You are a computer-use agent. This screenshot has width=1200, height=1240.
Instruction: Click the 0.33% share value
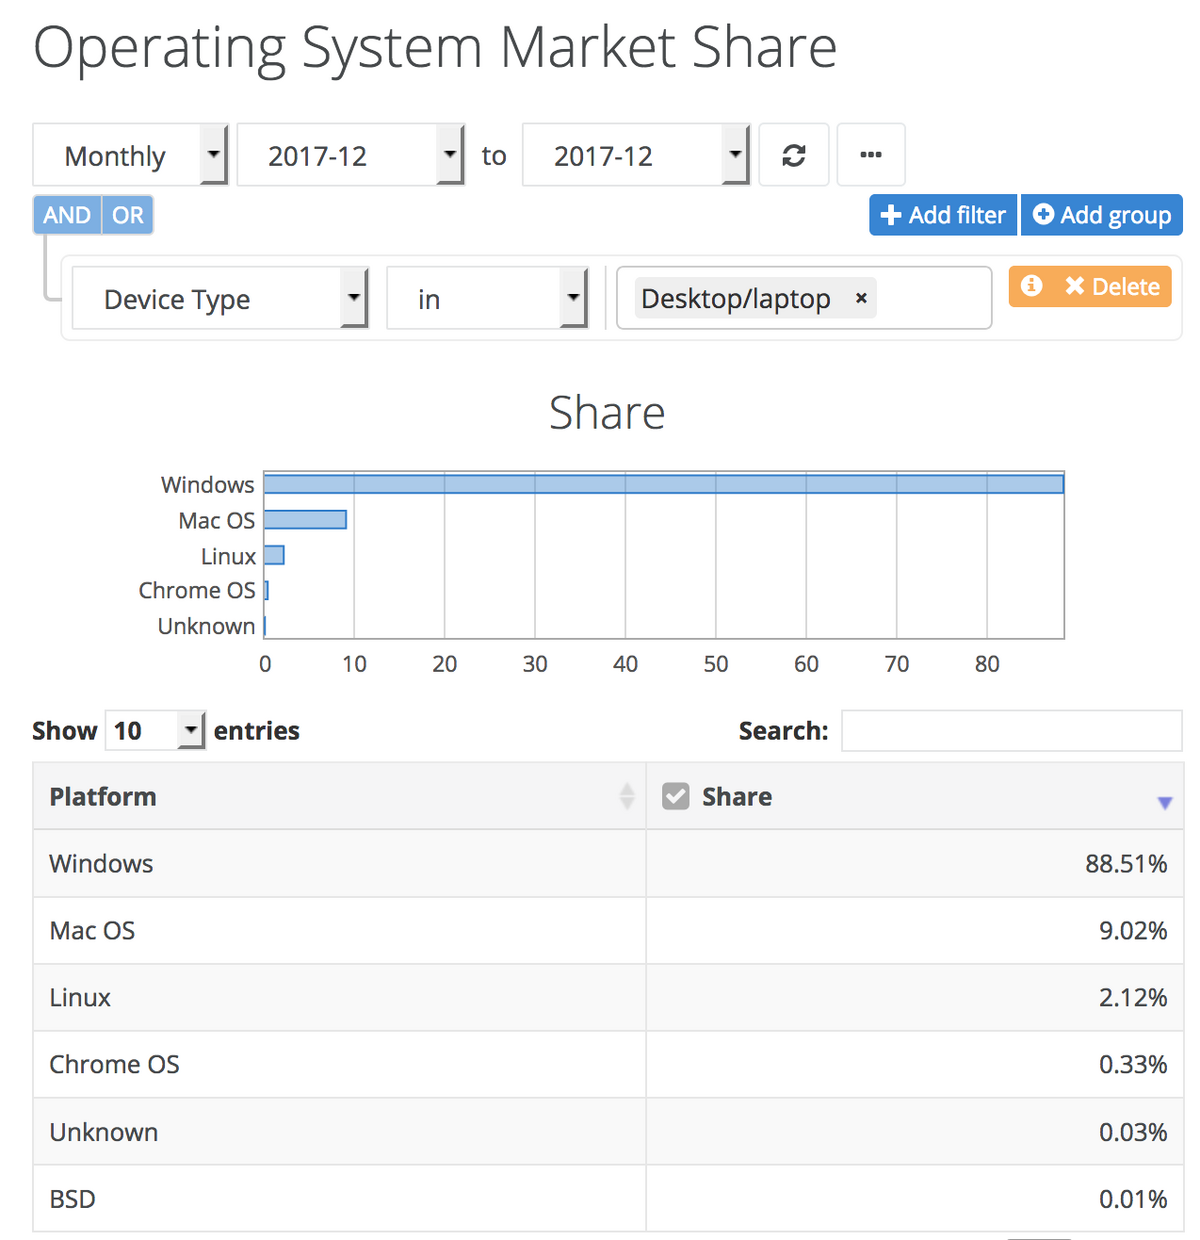coord(1133,1065)
